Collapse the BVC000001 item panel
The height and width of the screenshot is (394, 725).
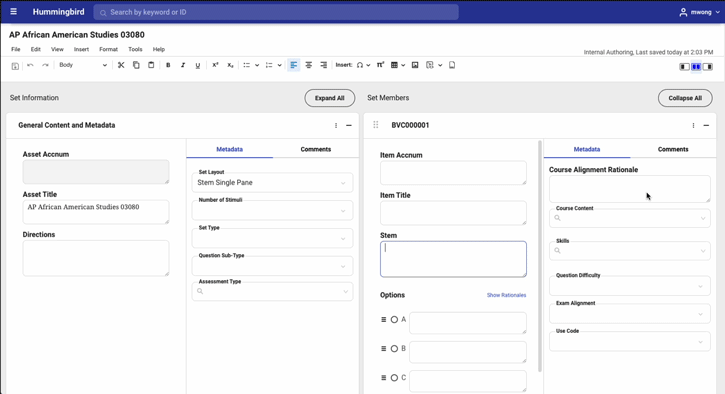[706, 125]
